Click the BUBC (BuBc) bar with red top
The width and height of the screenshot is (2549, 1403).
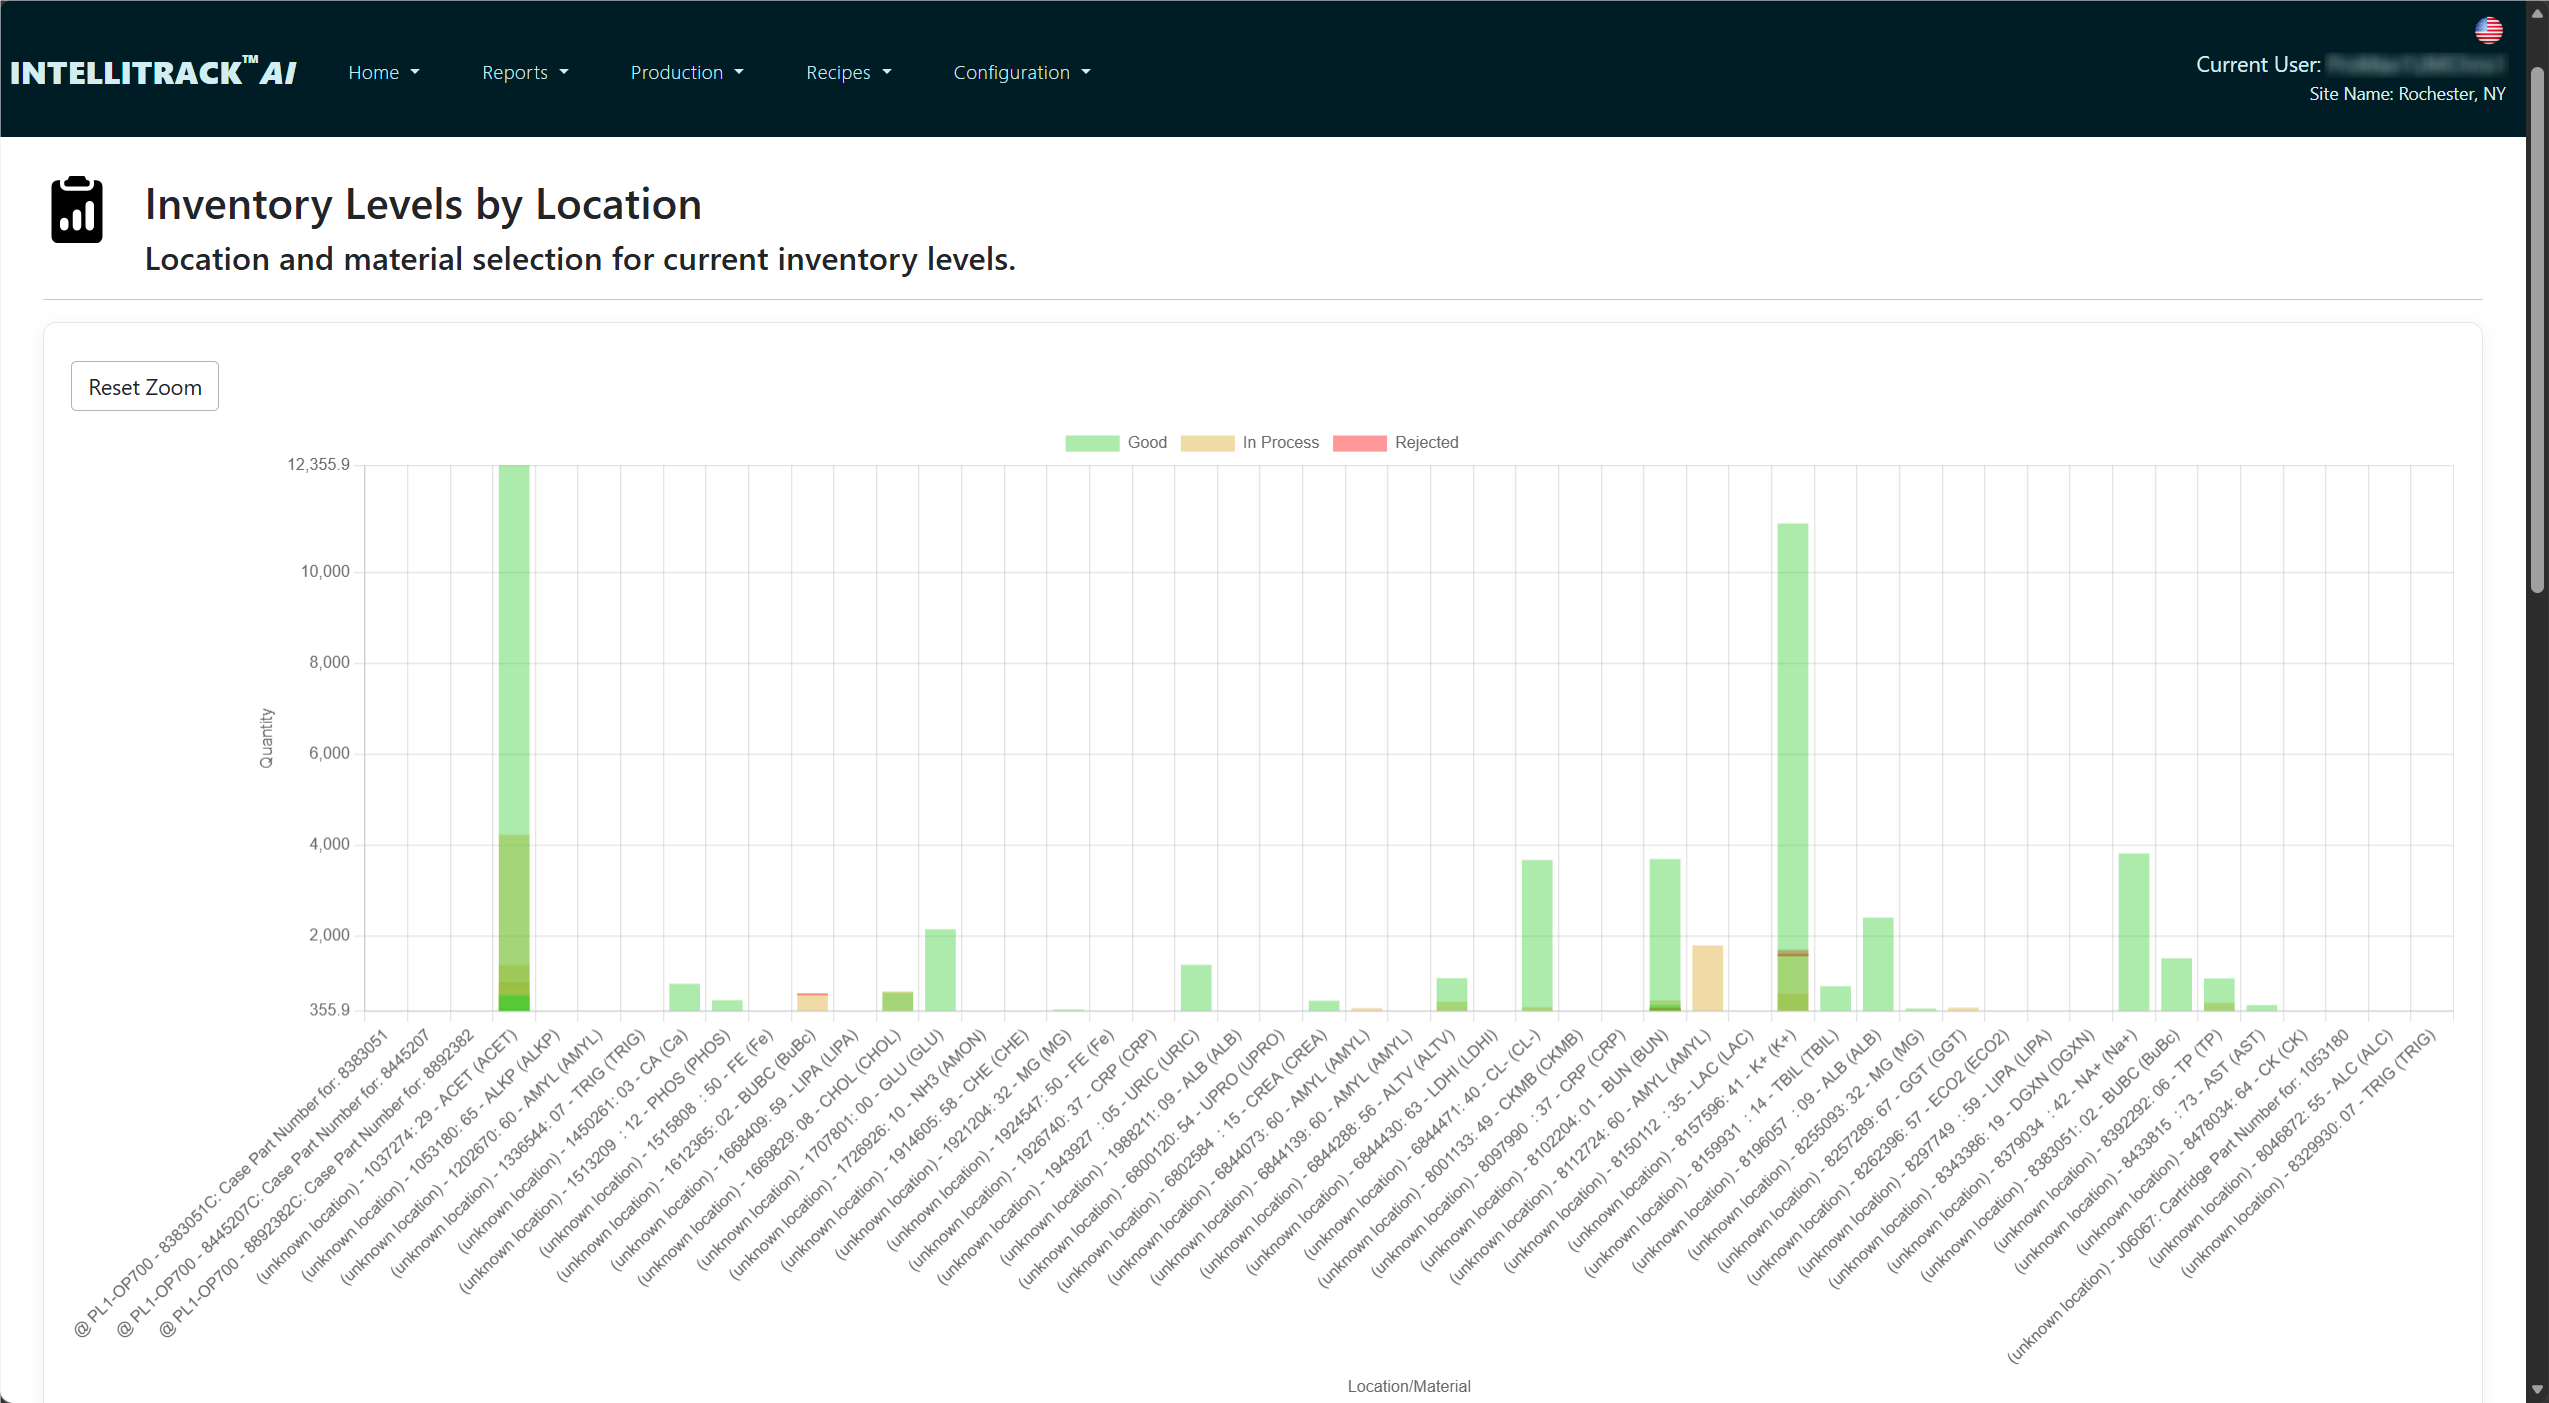pos(812,1002)
